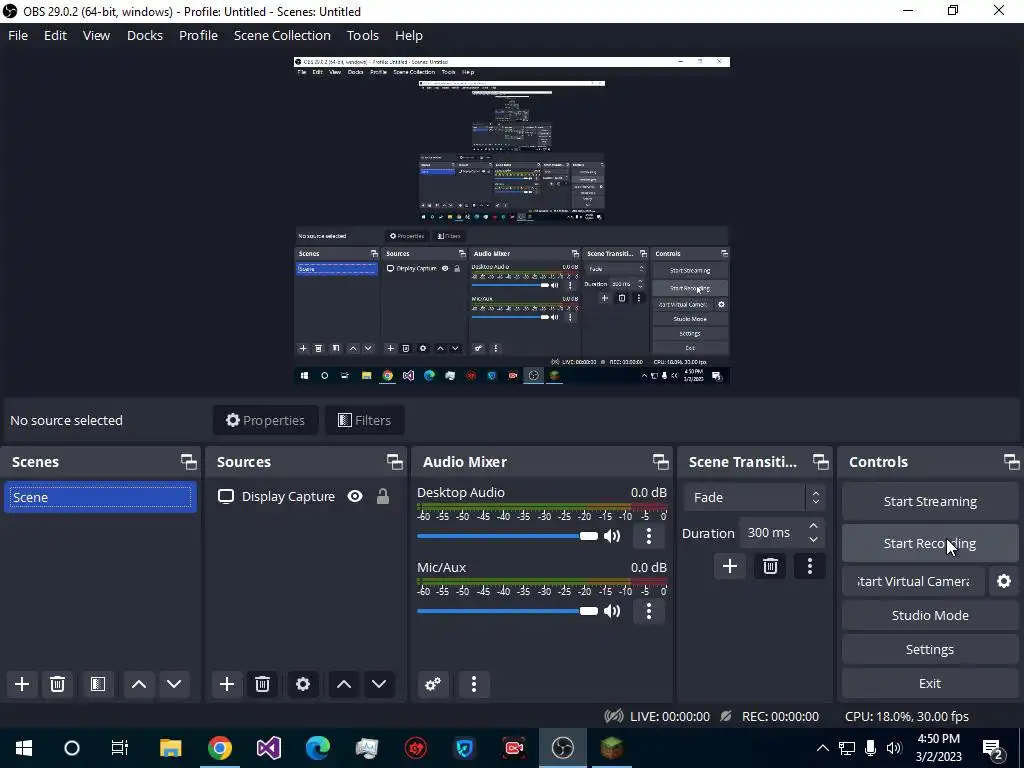Open Desktop Audio three-dot options
This screenshot has height=768, width=1024.
point(648,536)
